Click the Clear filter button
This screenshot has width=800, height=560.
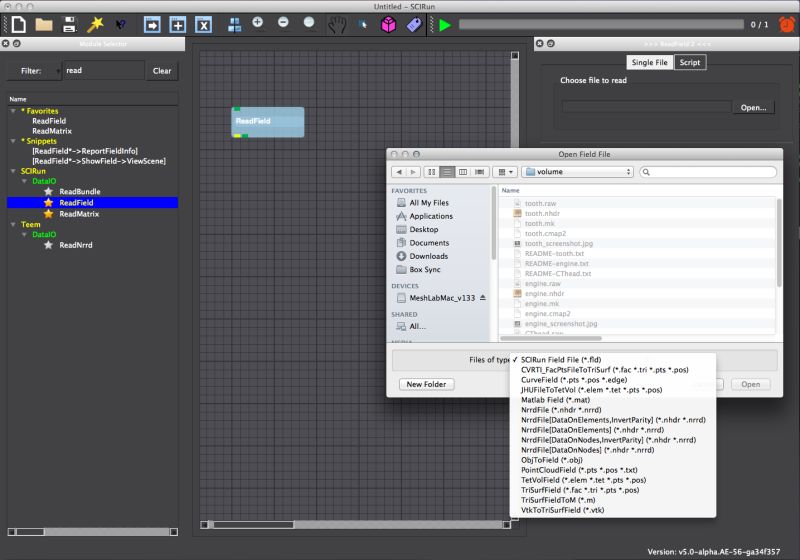[x=162, y=71]
